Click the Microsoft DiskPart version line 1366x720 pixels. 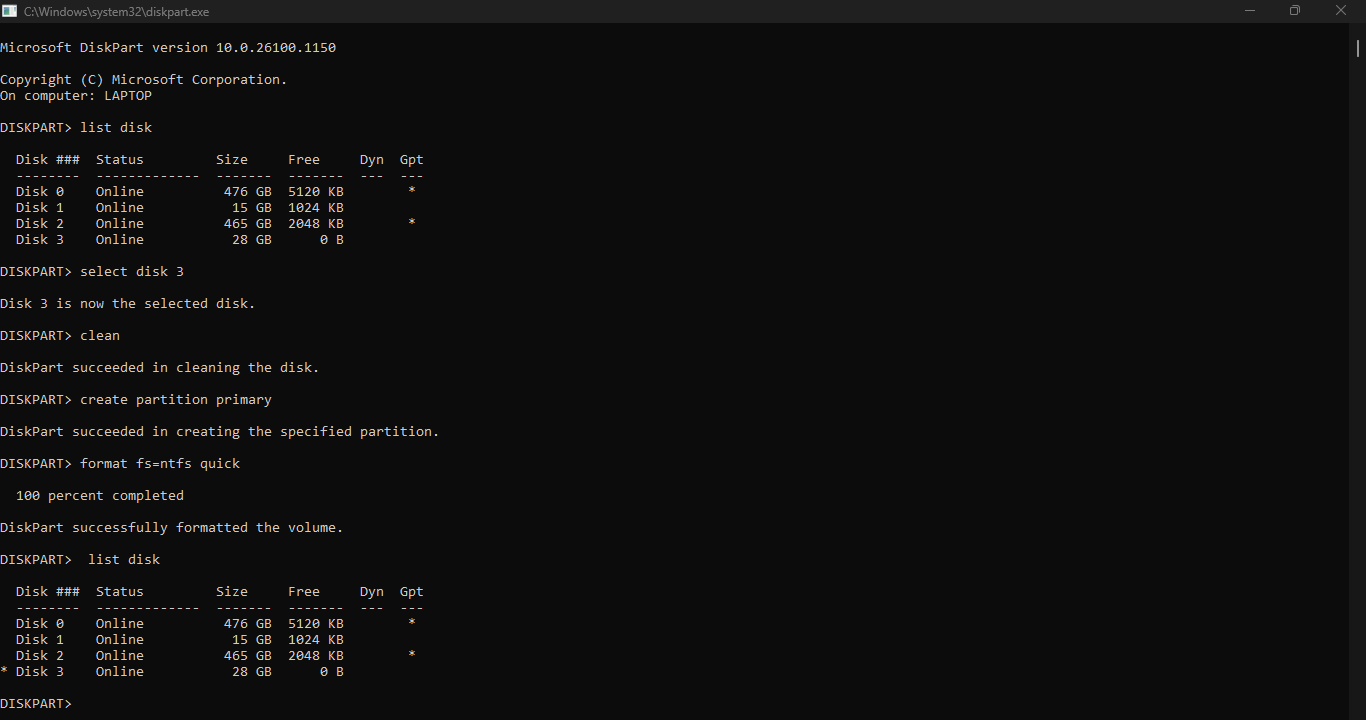coord(168,48)
